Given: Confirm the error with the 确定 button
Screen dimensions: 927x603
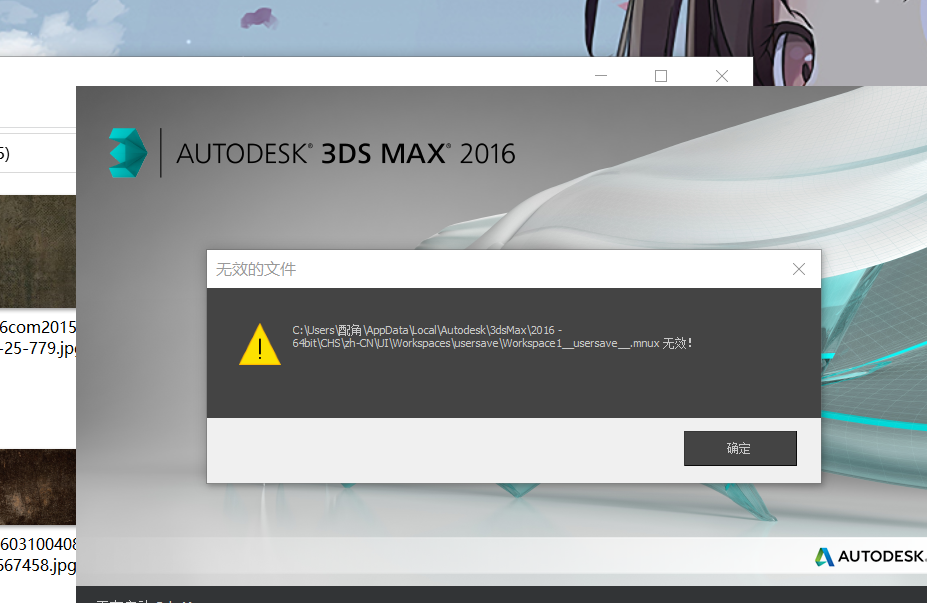Looking at the screenshot, I should click(740, 448).
